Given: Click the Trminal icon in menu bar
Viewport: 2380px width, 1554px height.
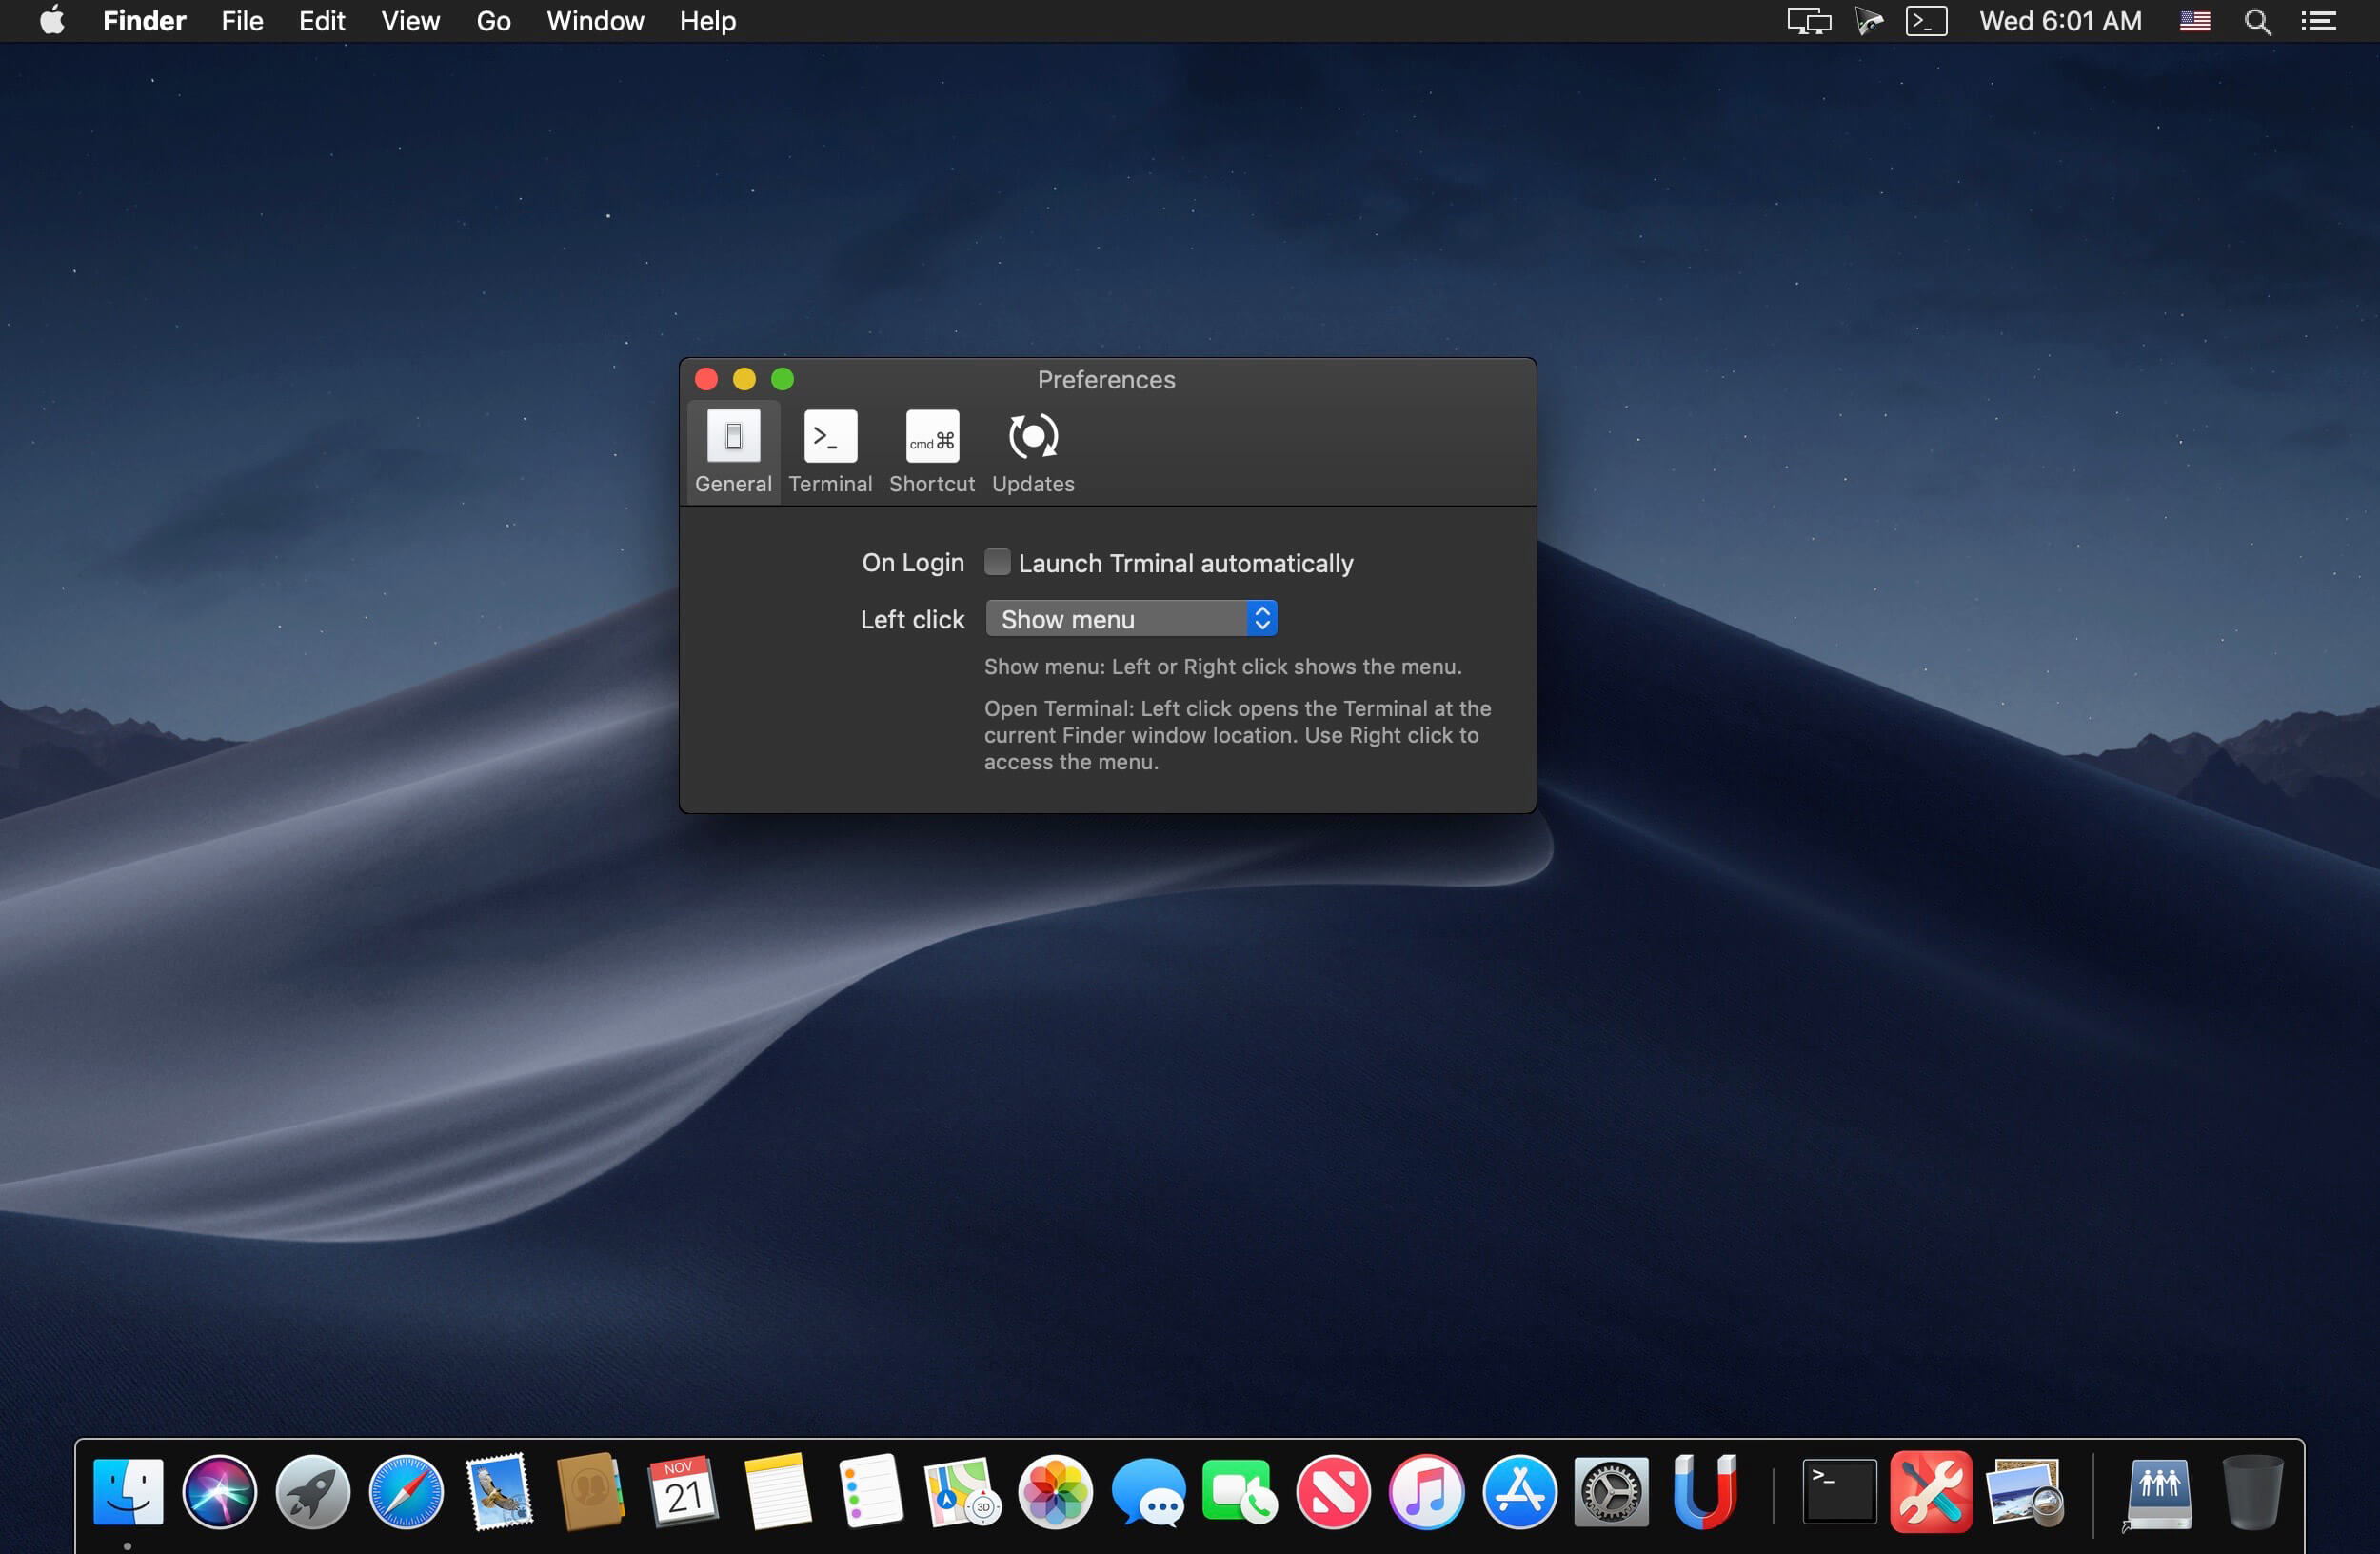Looking at the screenshot, I should pos(1926,21).
